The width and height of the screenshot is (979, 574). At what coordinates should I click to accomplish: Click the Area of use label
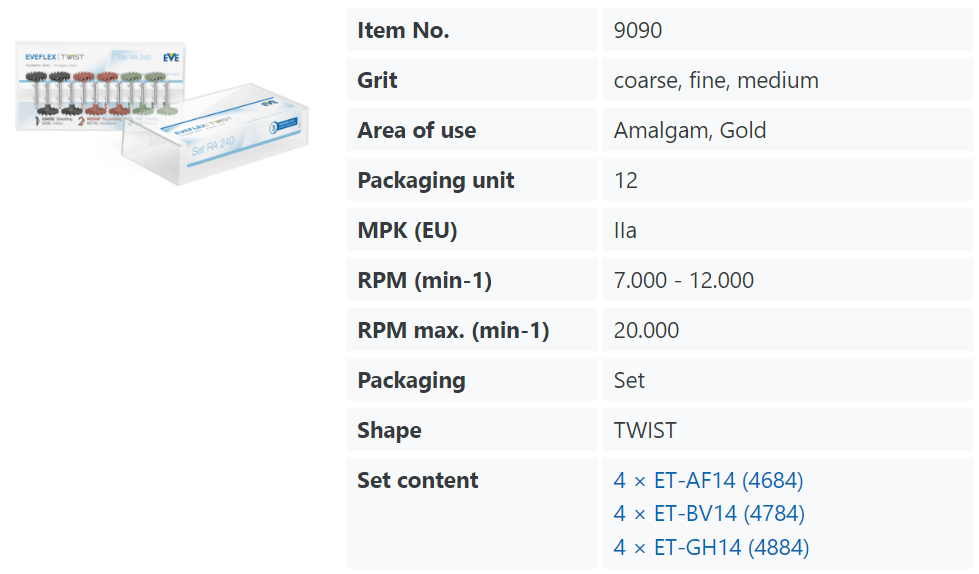click(416, 130)
